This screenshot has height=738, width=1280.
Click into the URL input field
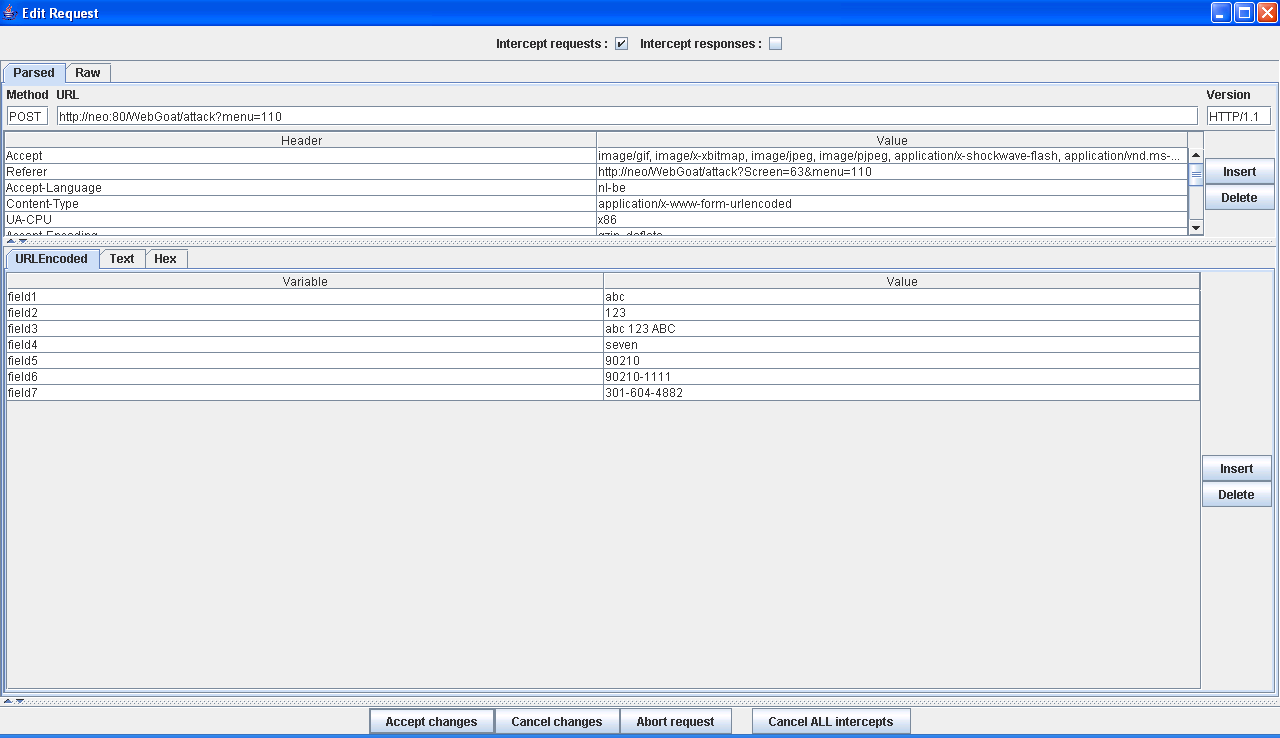[626, 116]
